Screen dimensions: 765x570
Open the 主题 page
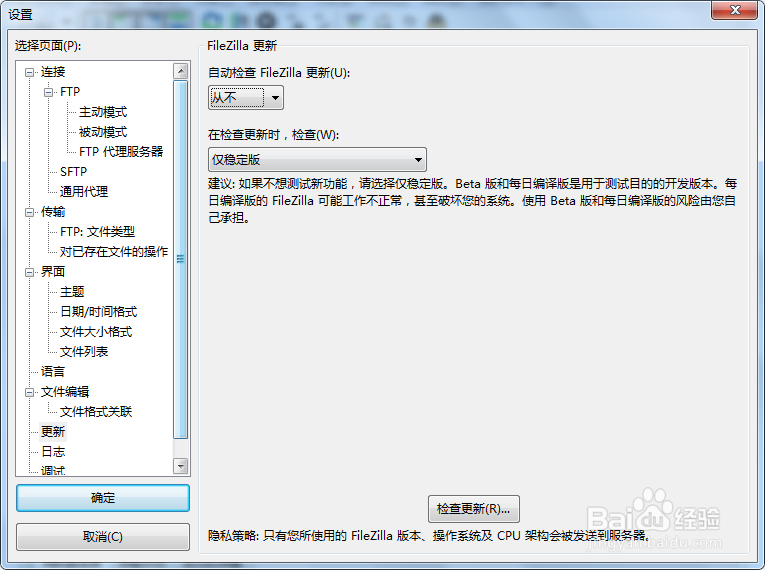72,292
